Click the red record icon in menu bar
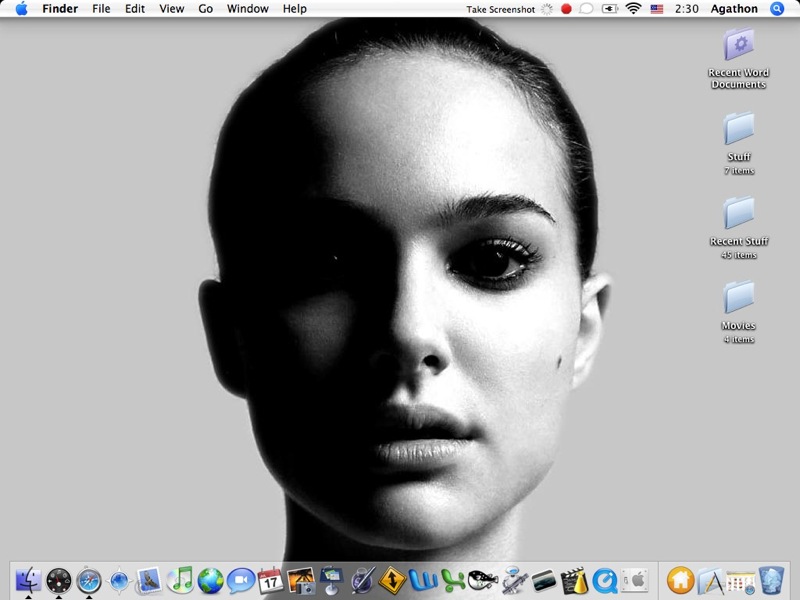 566,9
